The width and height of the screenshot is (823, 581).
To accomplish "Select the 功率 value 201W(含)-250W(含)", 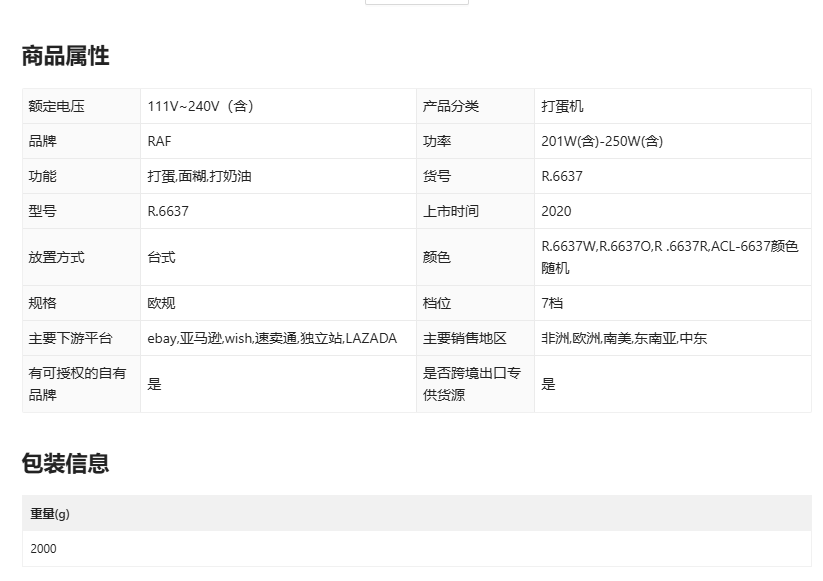I will coord(602,141).
